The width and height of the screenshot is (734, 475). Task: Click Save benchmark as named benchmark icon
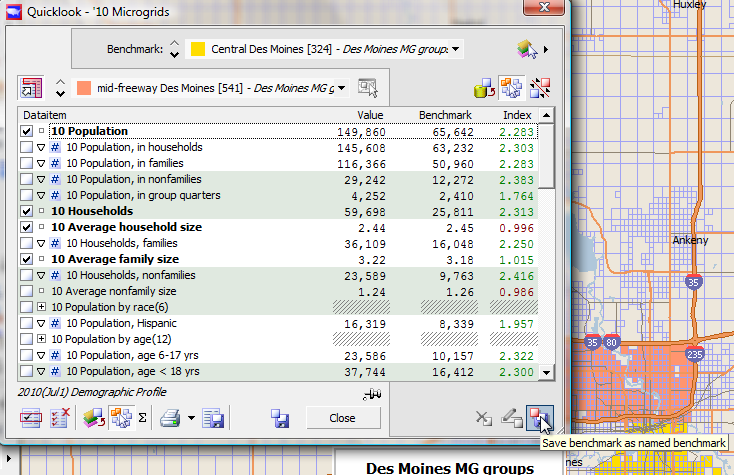coord(538,418)
